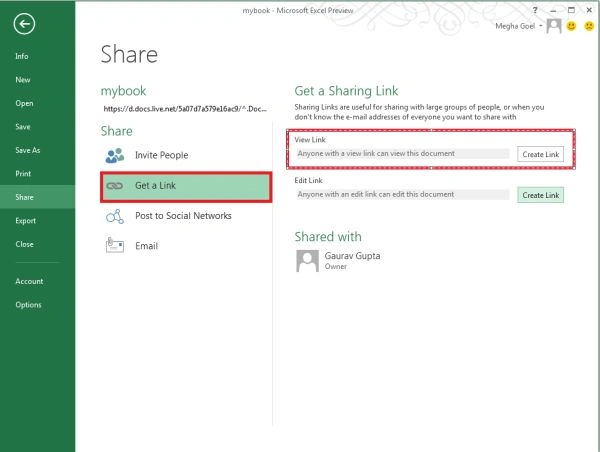Screen dimensions: 600x452
Task: Click the View Link text field
Action: [x=403, y=154]
